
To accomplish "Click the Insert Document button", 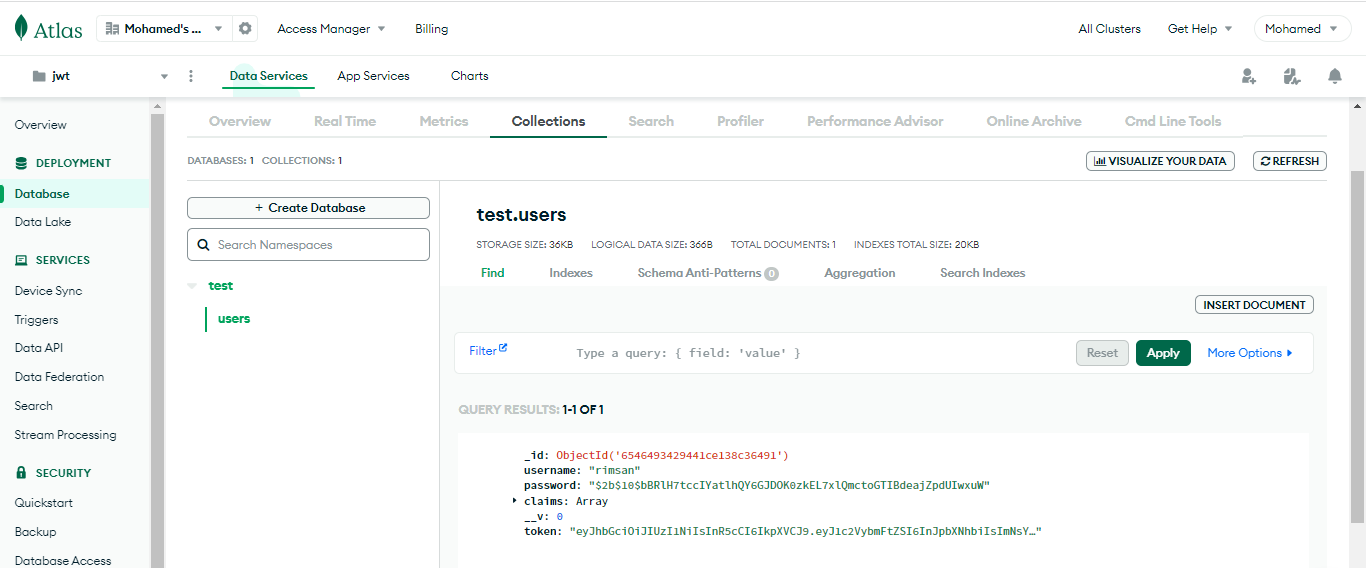I will (x=1254, y=305).
